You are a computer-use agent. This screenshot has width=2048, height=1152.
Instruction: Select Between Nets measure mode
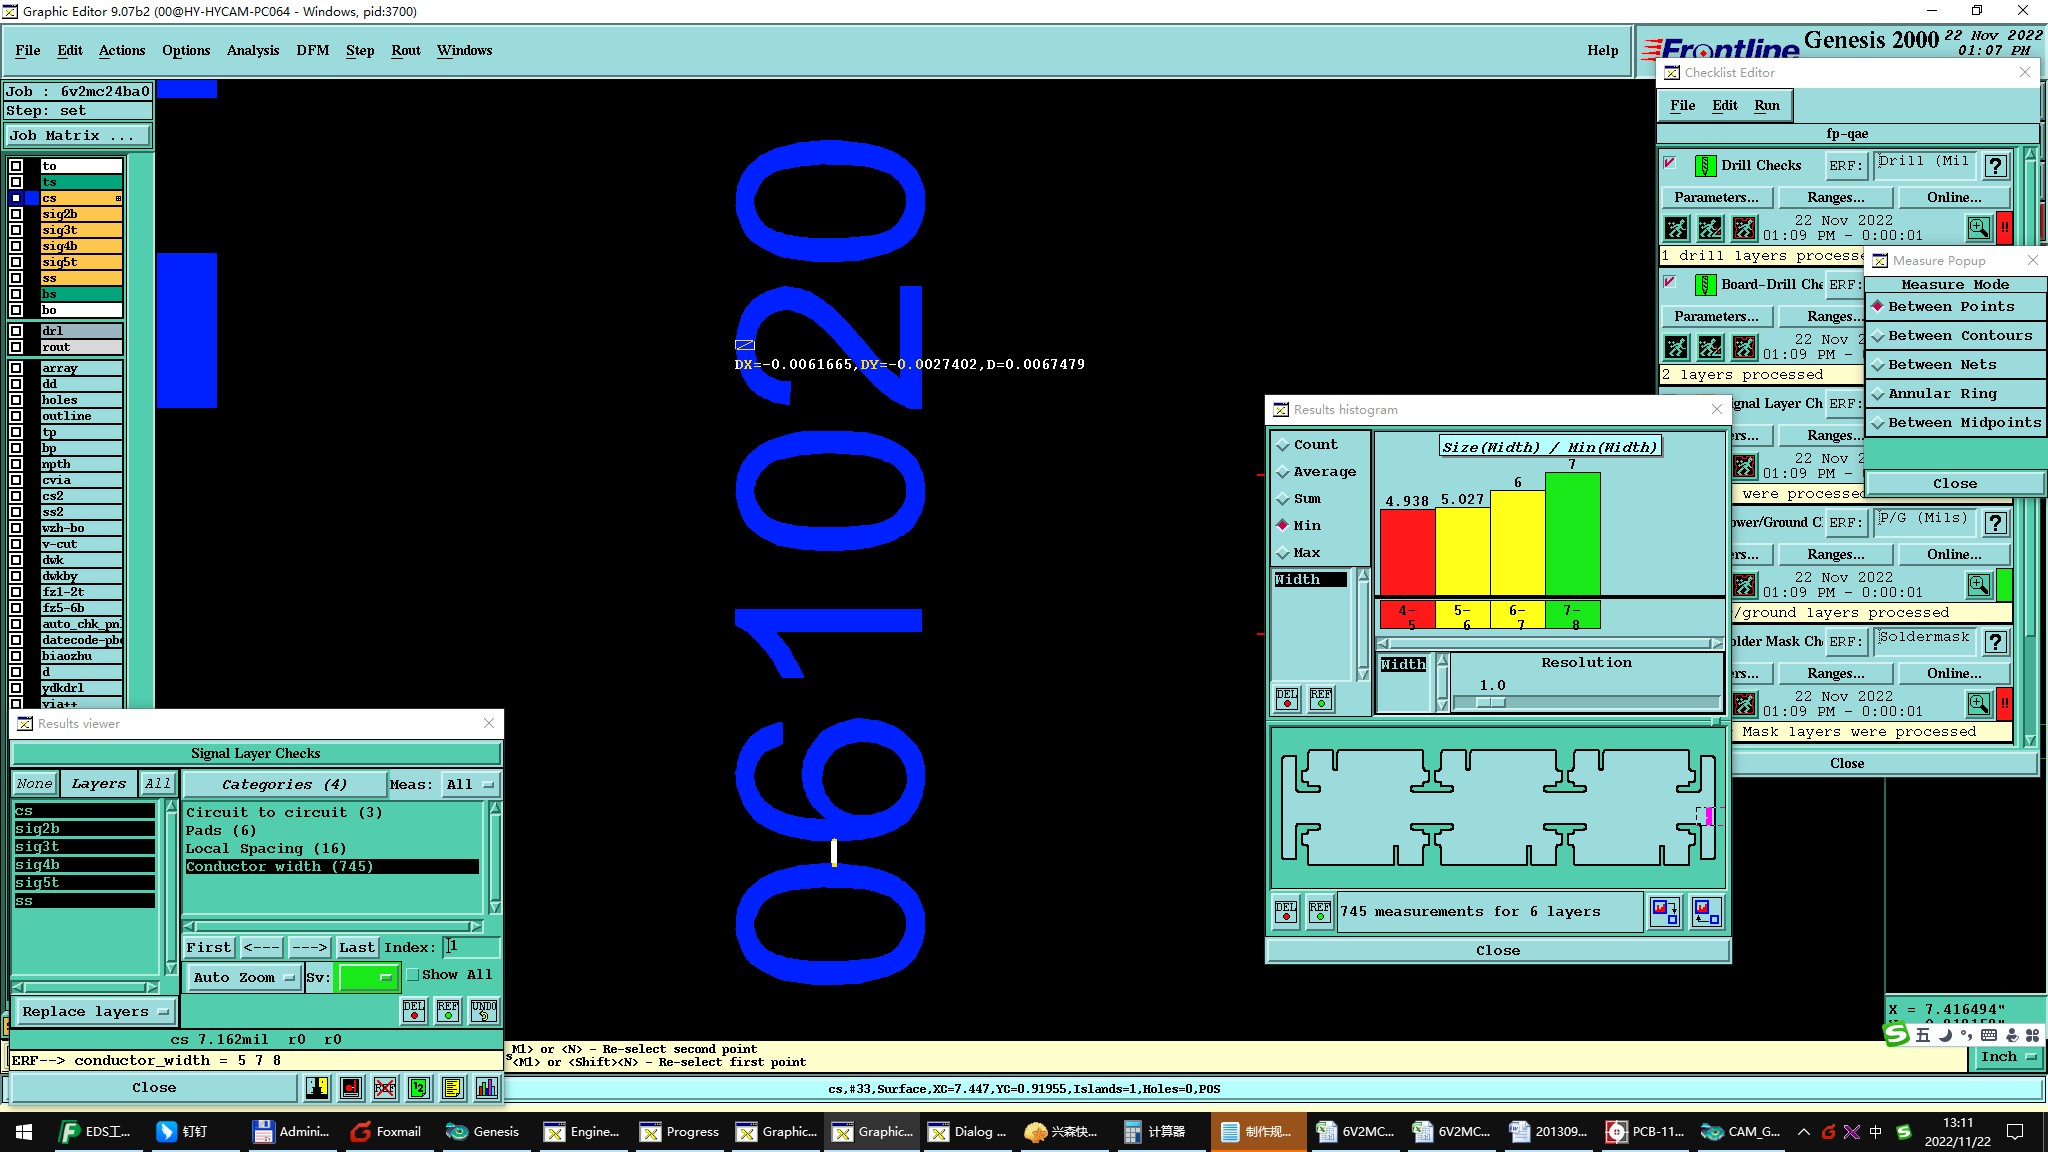click(x=1941, y=365)
